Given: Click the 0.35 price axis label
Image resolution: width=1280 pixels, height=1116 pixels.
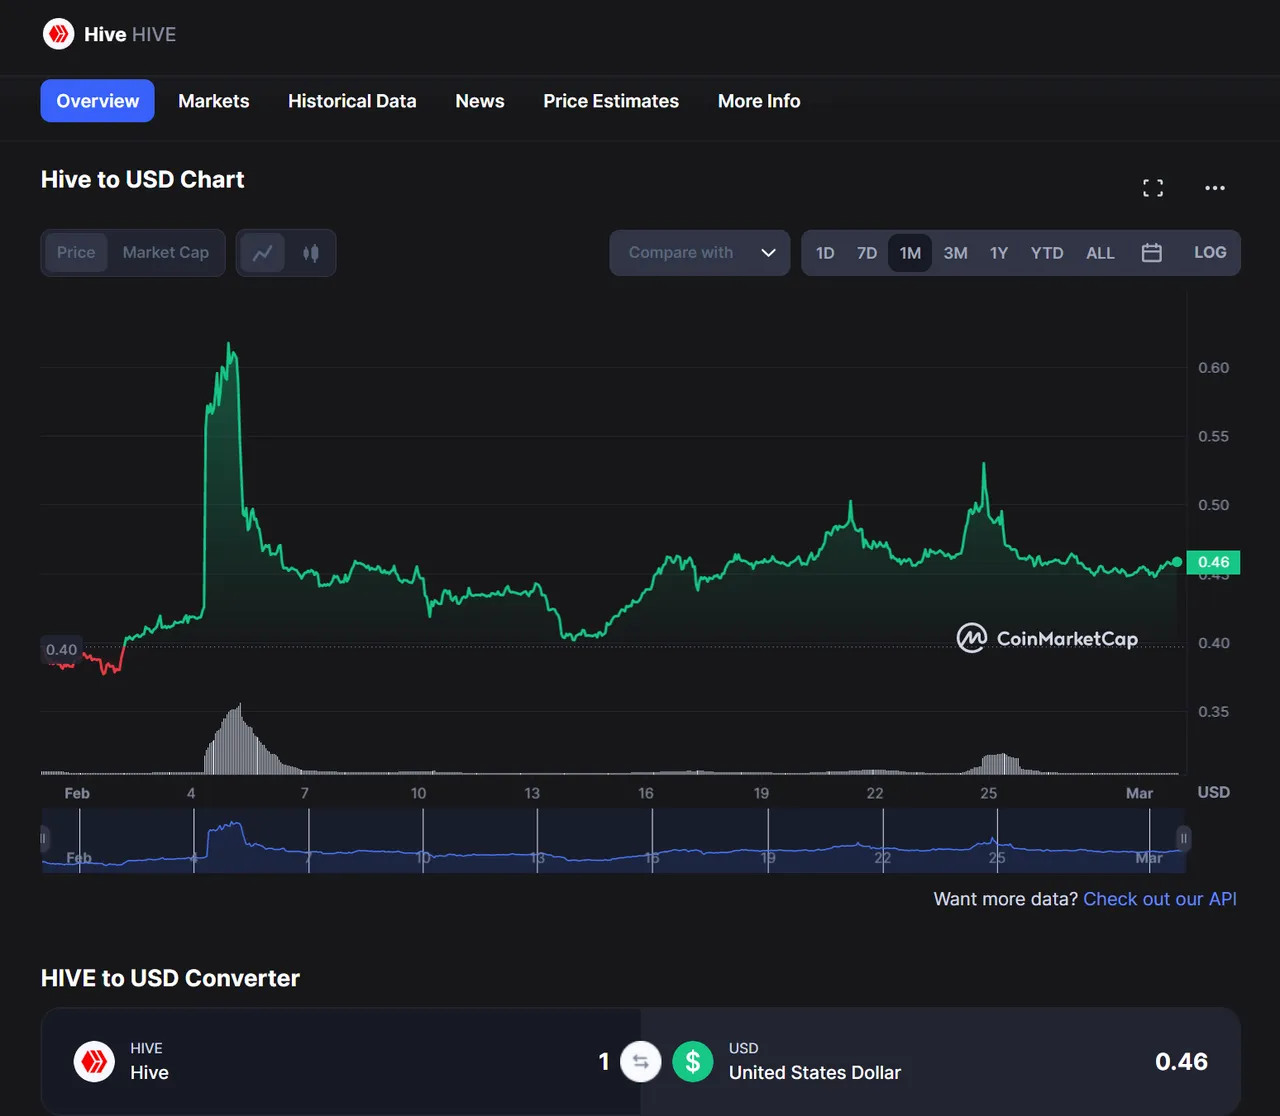Looking at the screenshot, I should tap(1213, 712).
